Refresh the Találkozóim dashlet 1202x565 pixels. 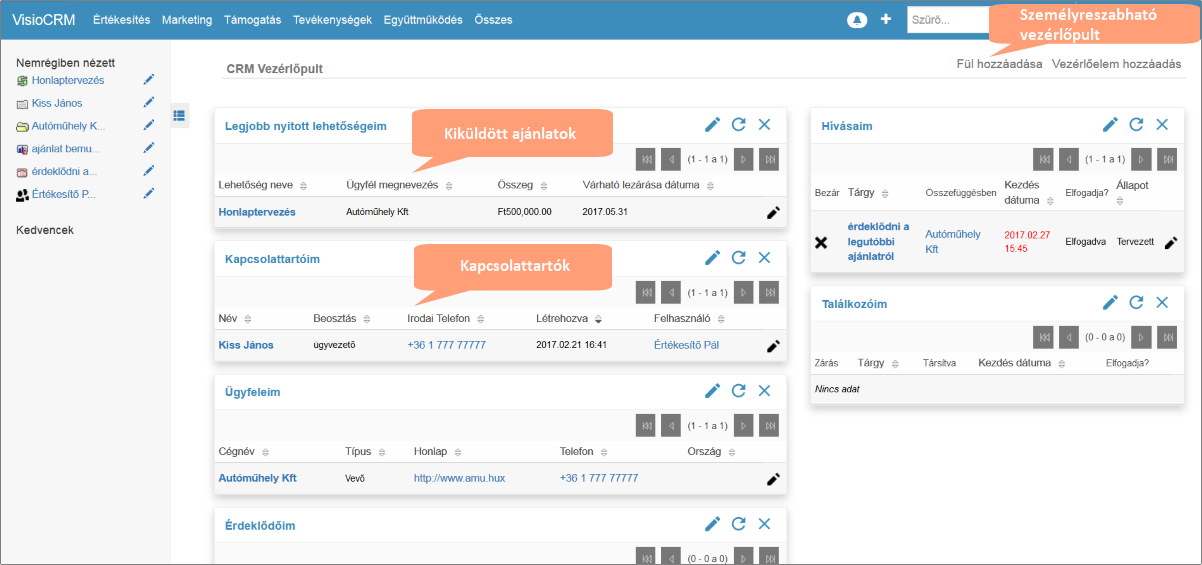pos(1136,303)
